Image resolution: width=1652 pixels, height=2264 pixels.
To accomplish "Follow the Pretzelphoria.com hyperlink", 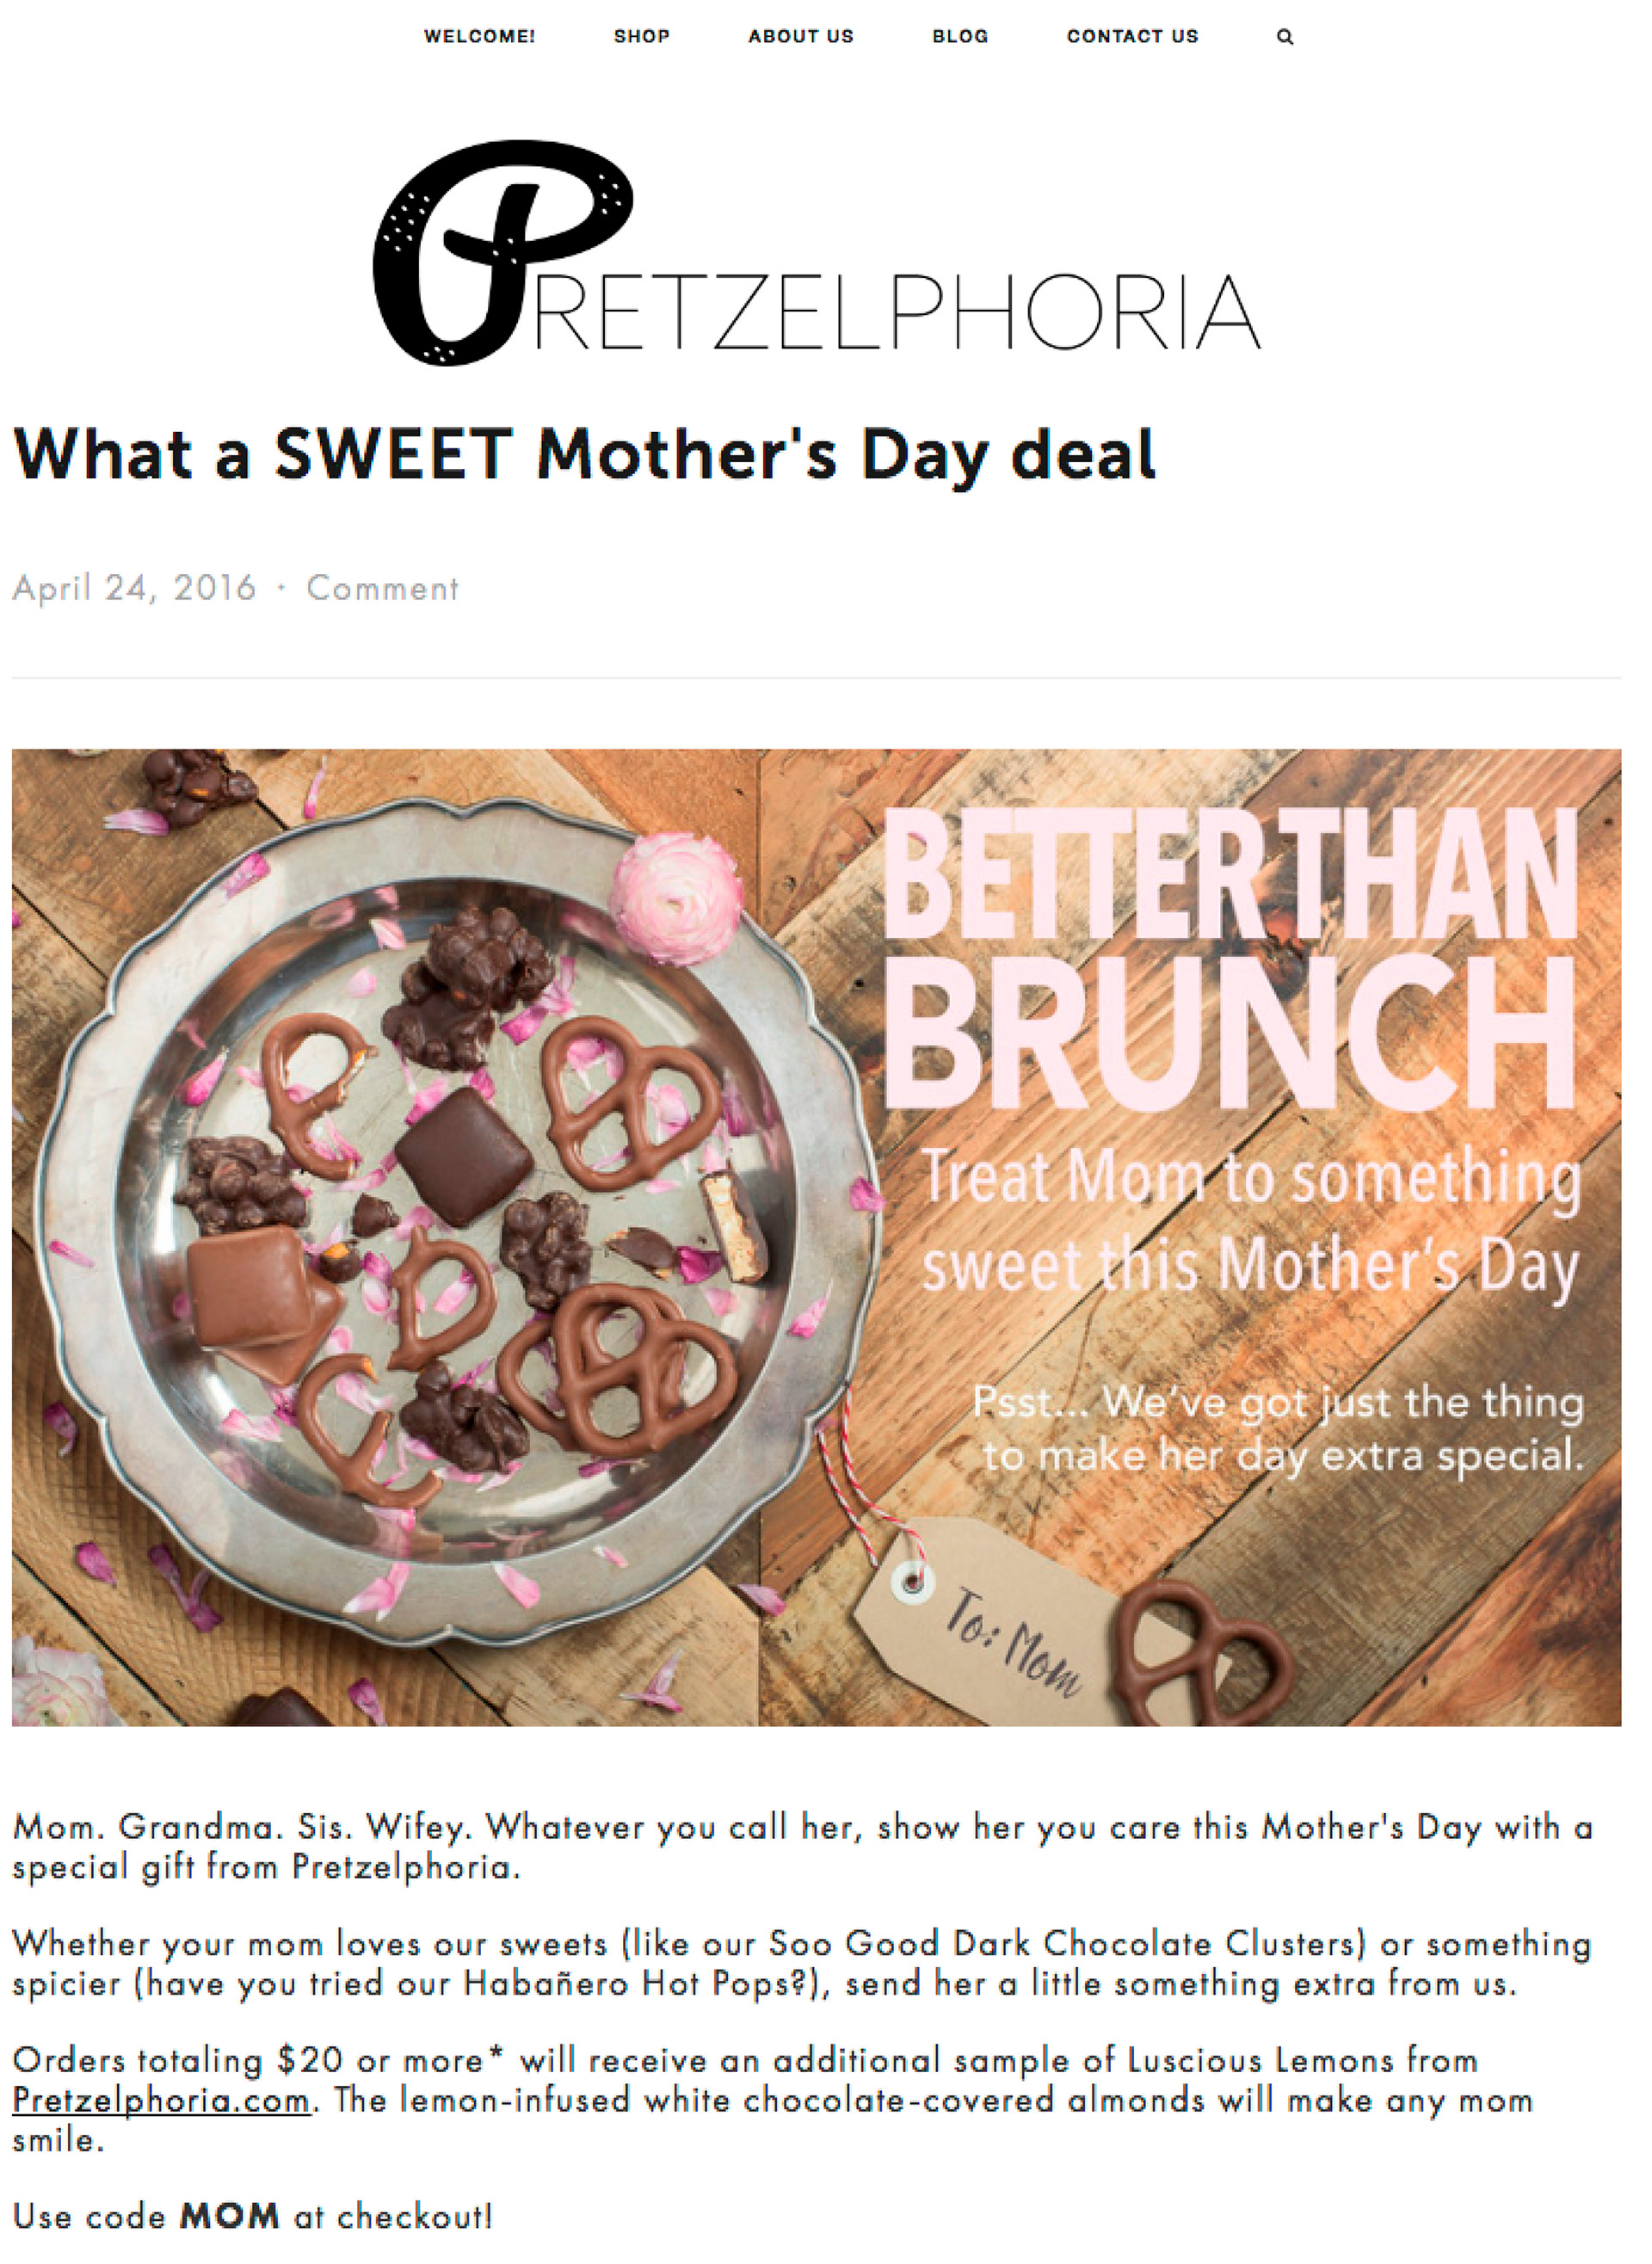I will pos(161,2101).
